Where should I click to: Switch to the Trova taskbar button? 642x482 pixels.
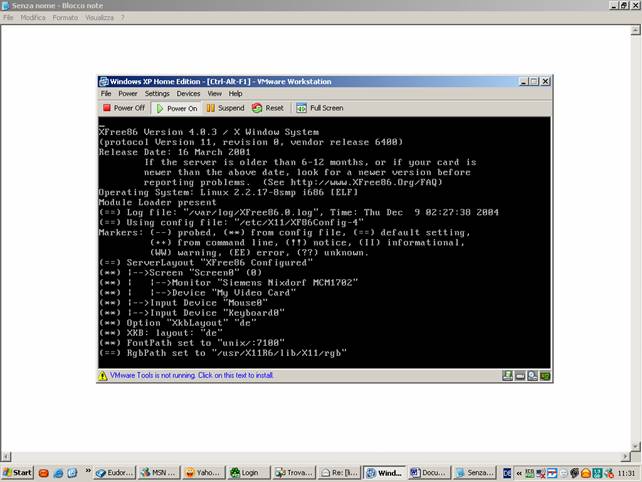pos(292,473)
